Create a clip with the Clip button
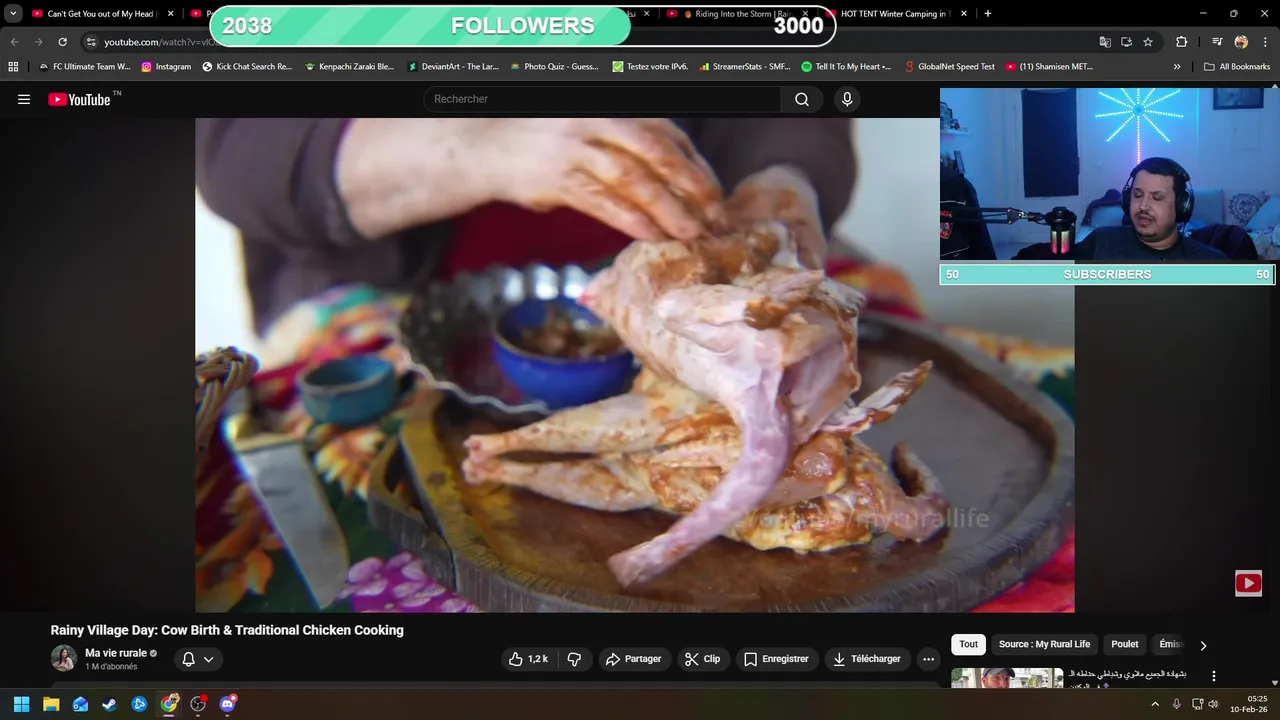The width and height of the screenshot is (1280, 720). click(702, 659)
